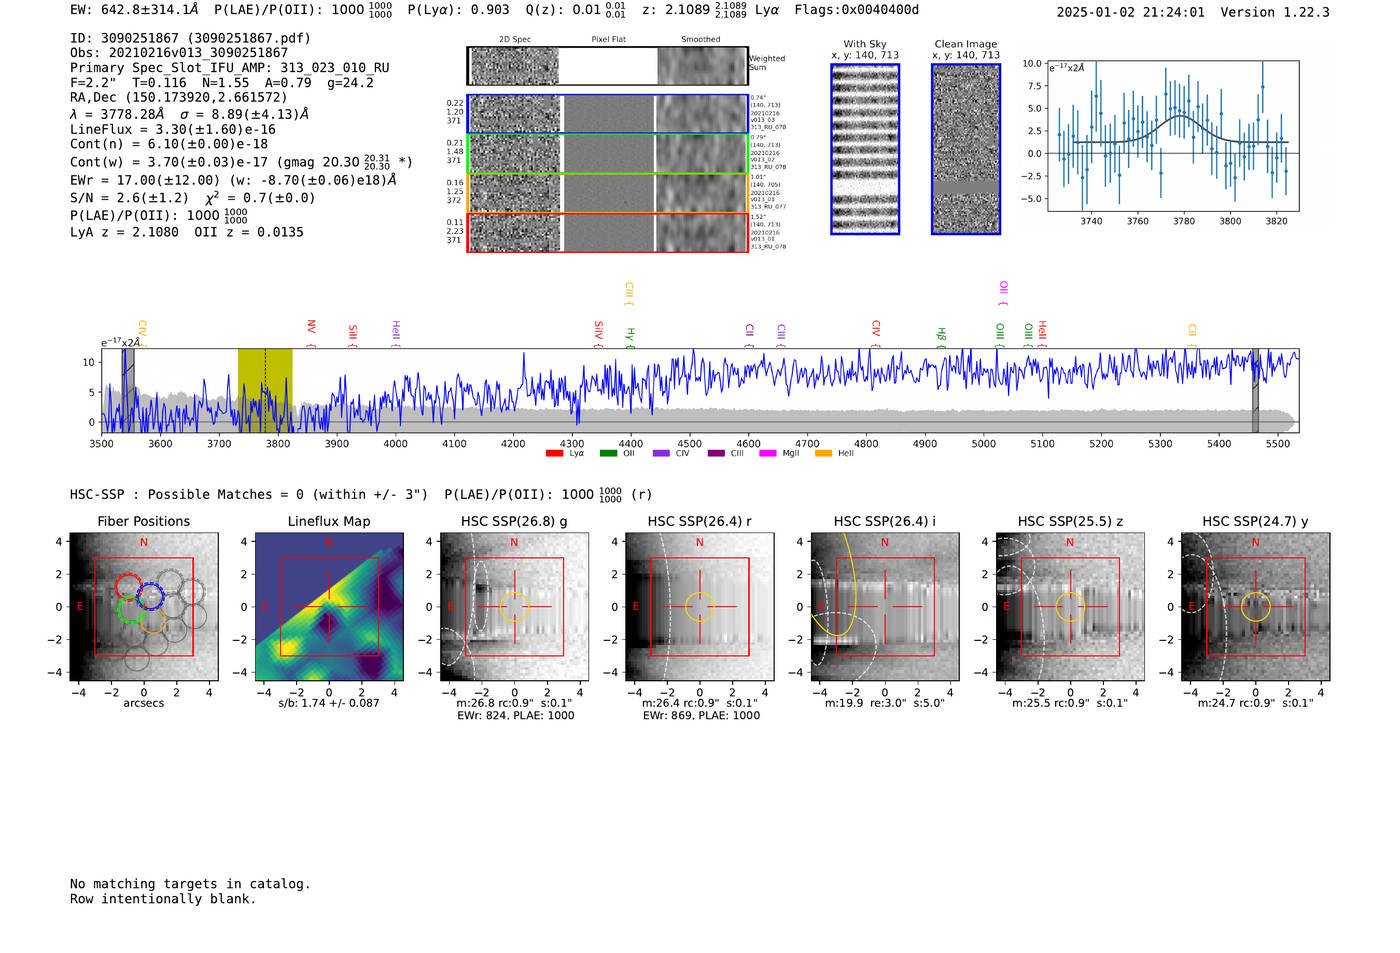The height and width of the screenshot is (953, 1400).
Task: Click the "Obs: 20210216v013_3090251867" line
Action: [x=179, y=53]
